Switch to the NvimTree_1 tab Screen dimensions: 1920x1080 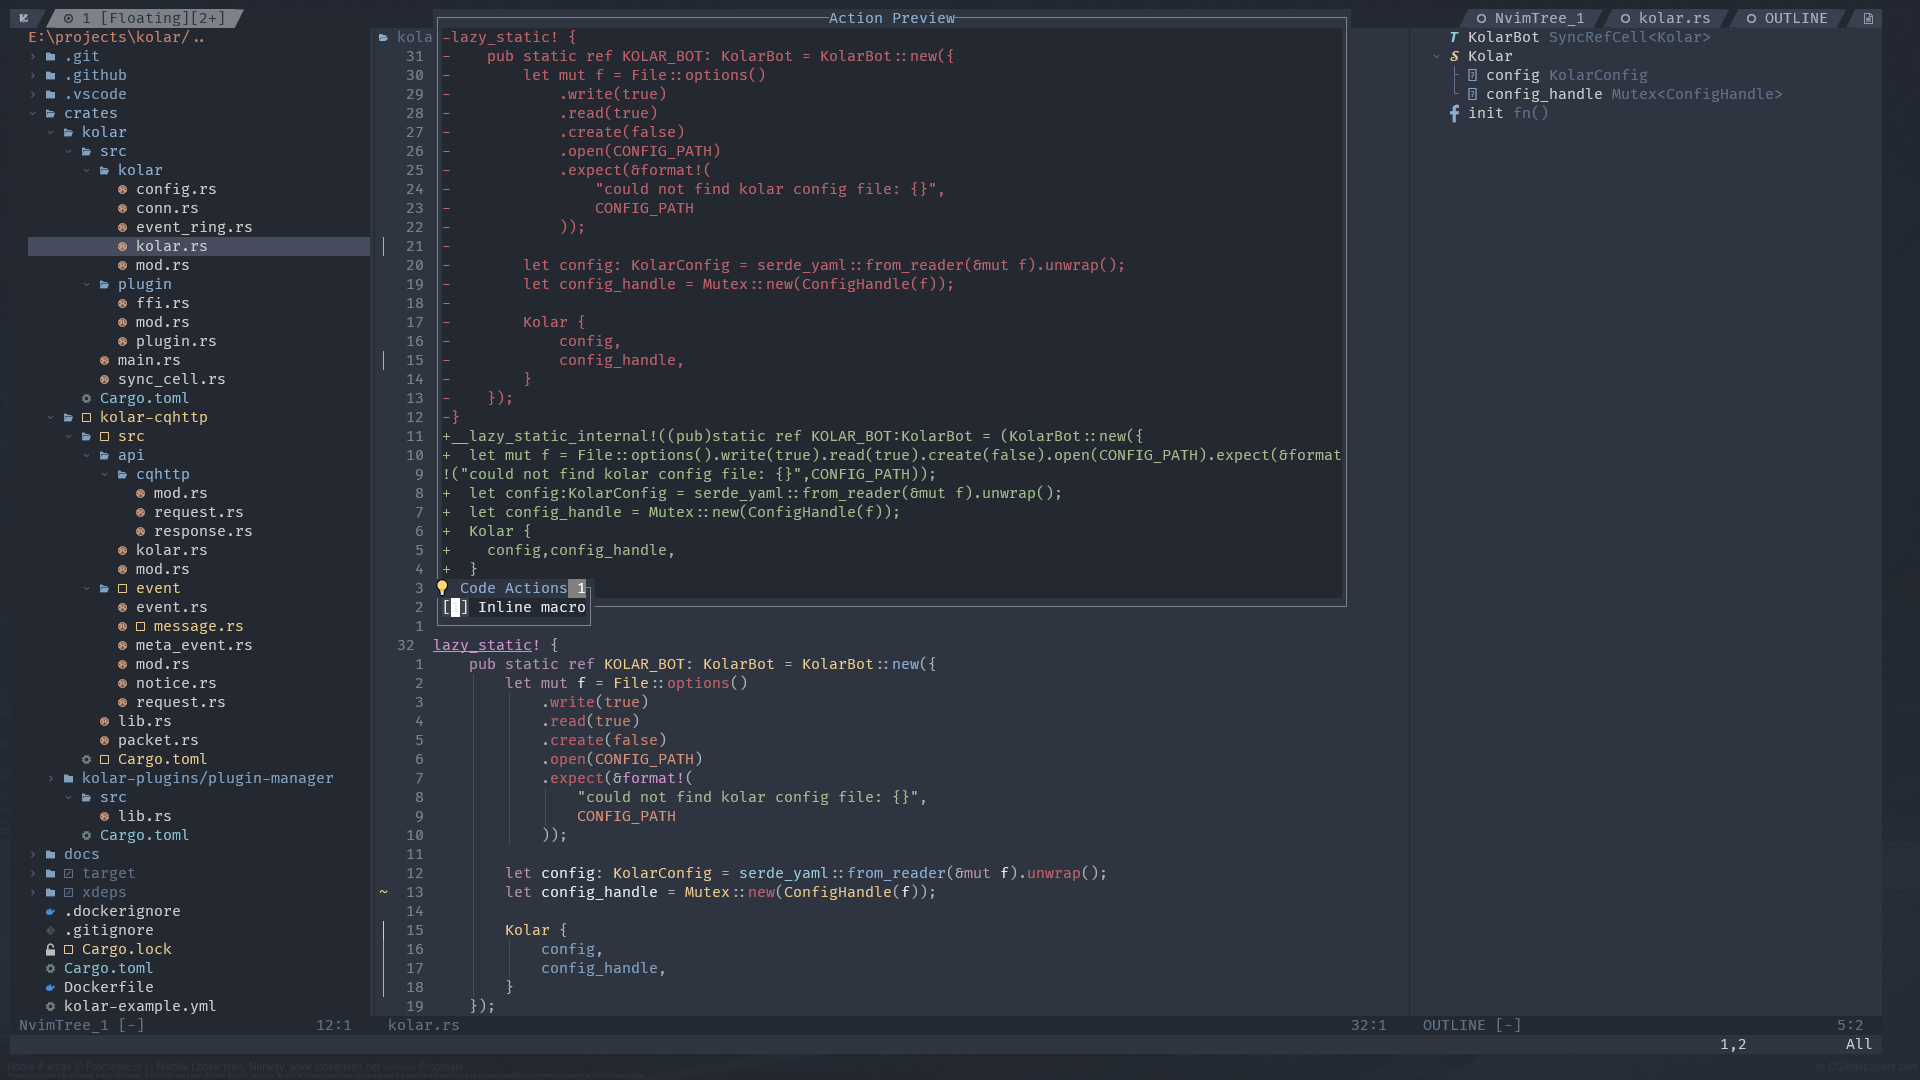[x=1538, y=18]
